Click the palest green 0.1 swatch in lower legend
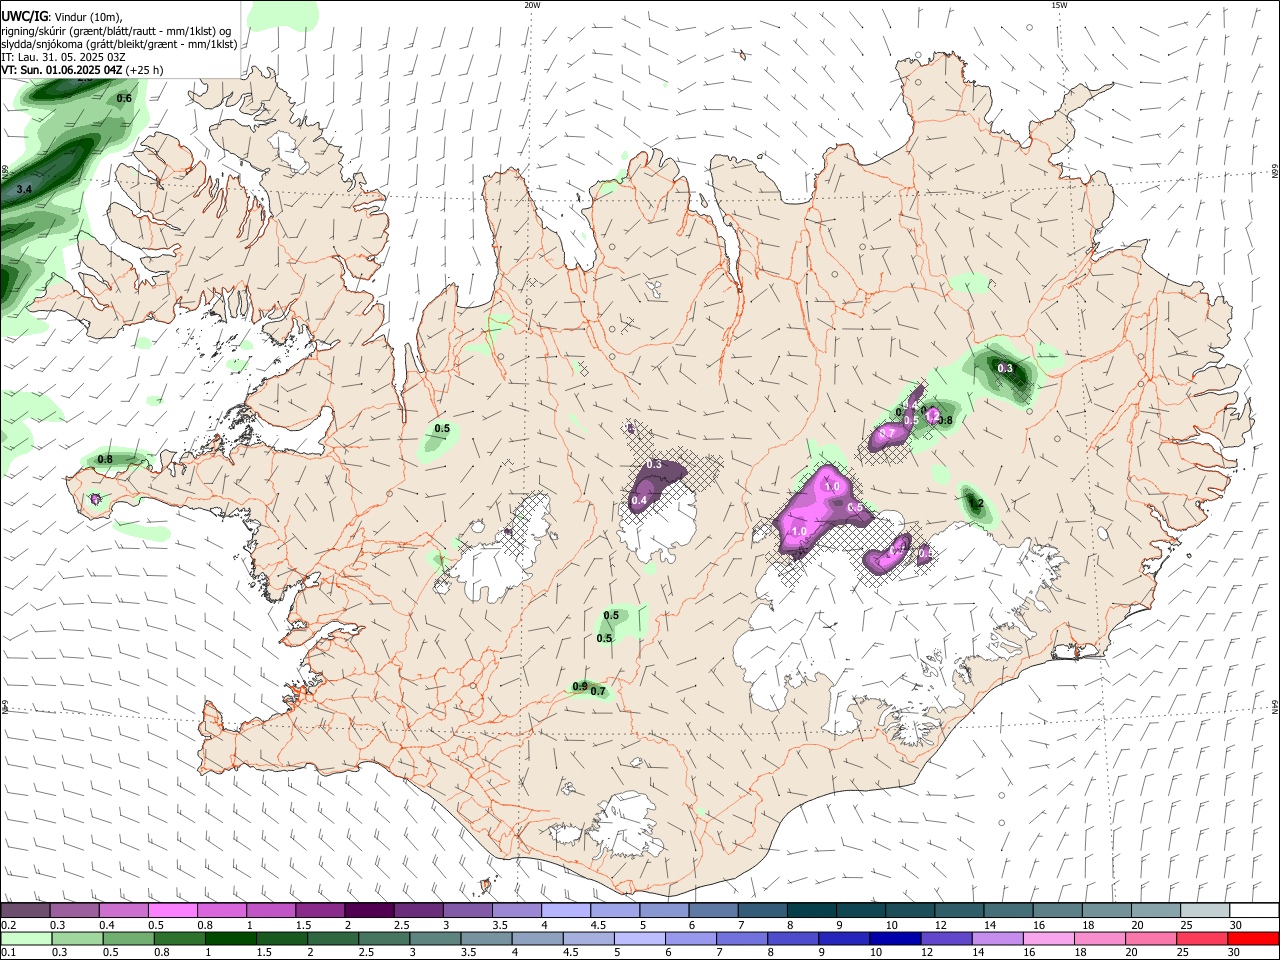 coord(26,939)
